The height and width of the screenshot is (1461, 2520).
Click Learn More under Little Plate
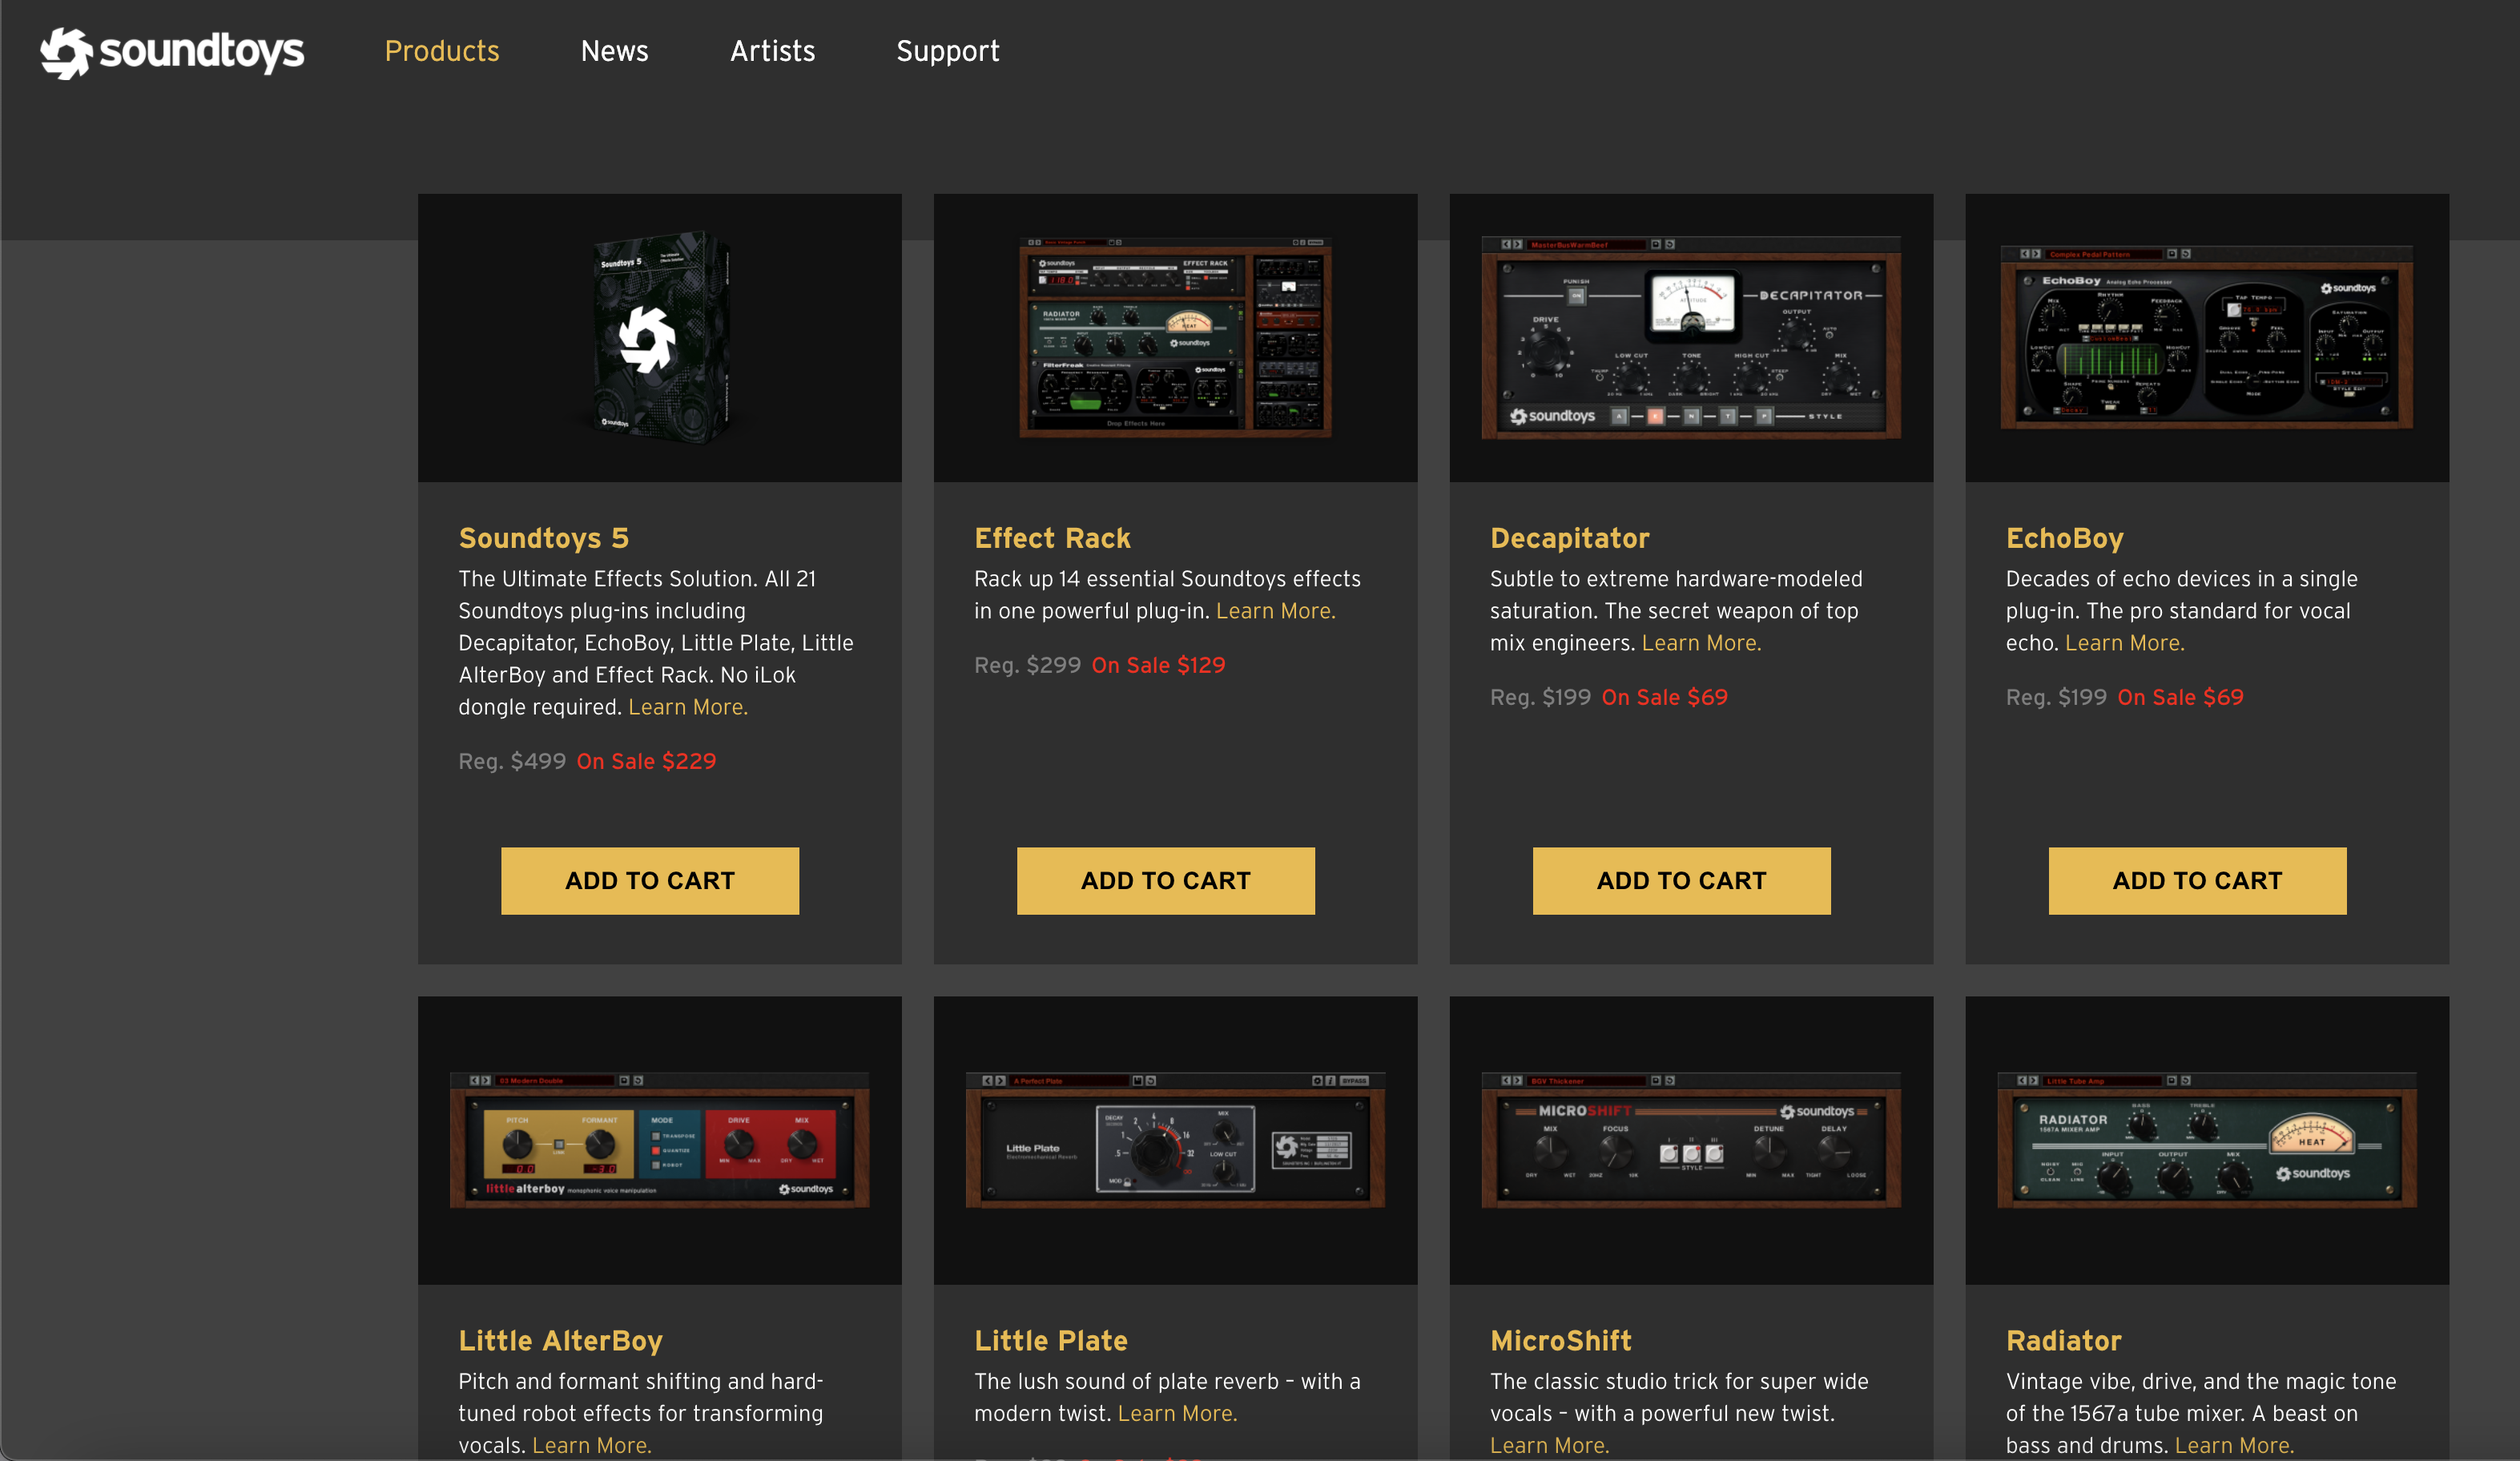[1177, 1413]
